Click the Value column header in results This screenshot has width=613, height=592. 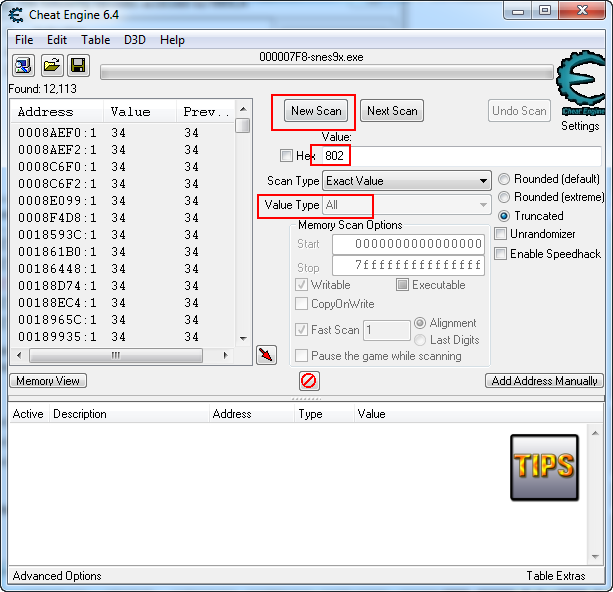140,112
